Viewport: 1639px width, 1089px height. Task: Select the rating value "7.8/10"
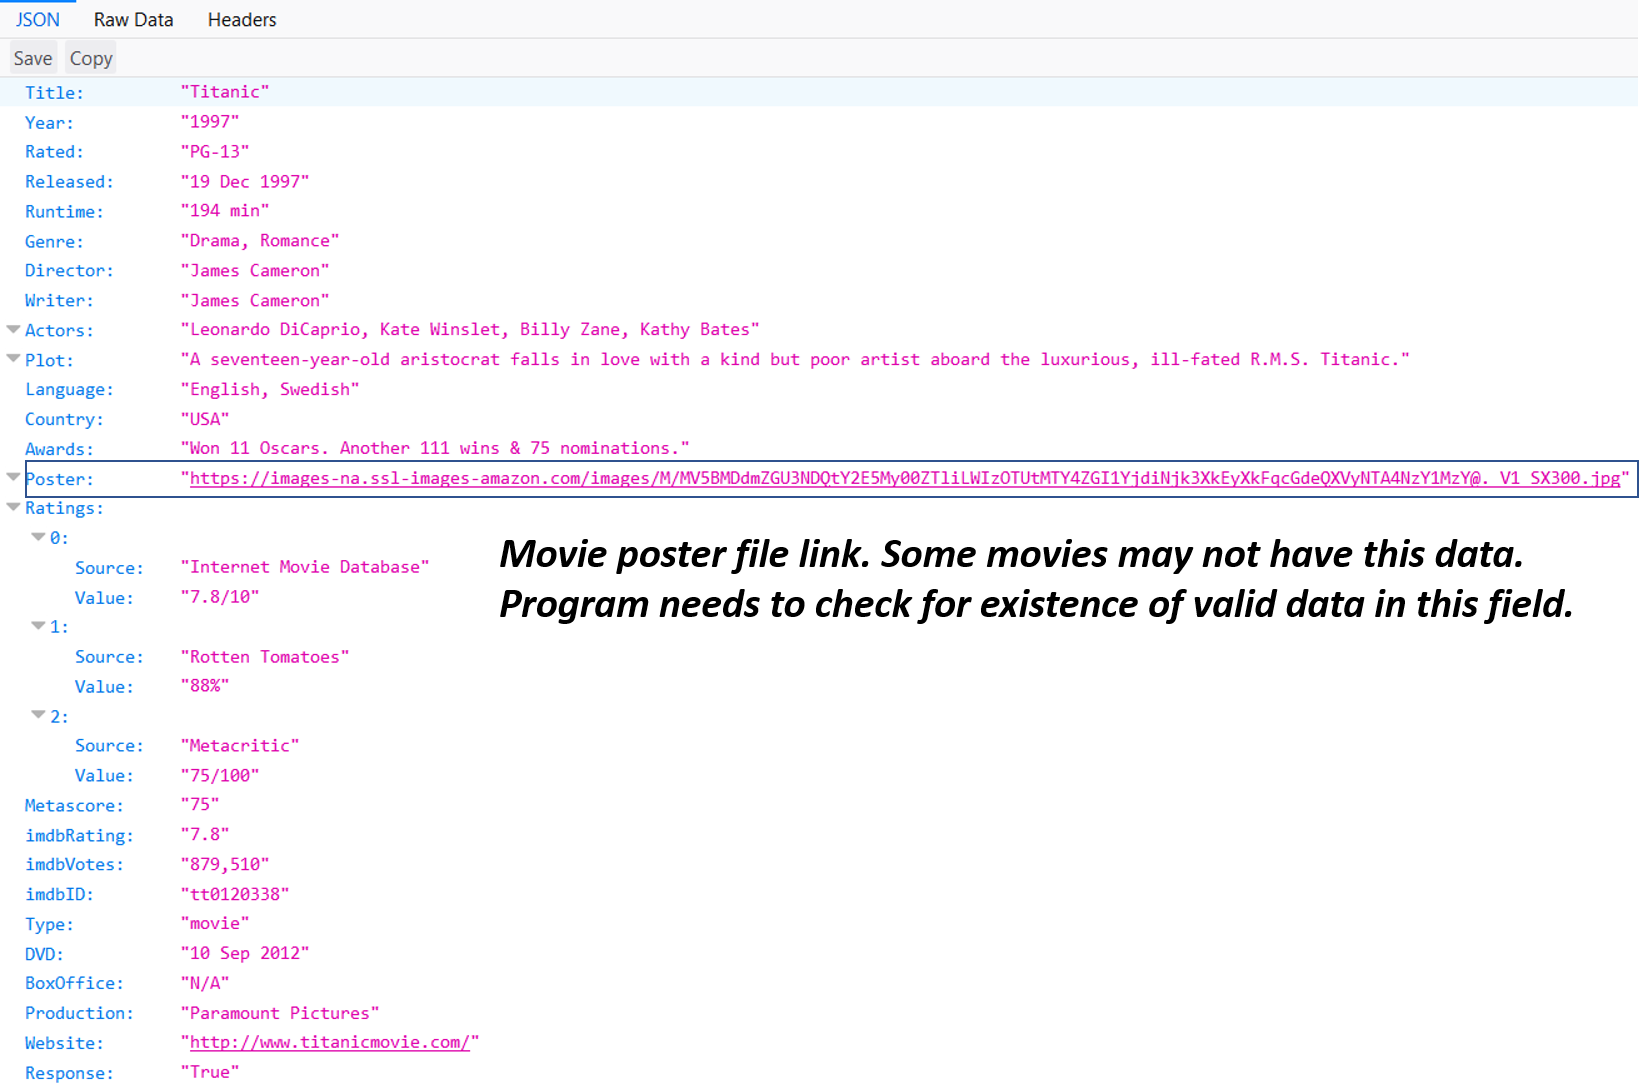coord(220,597)
